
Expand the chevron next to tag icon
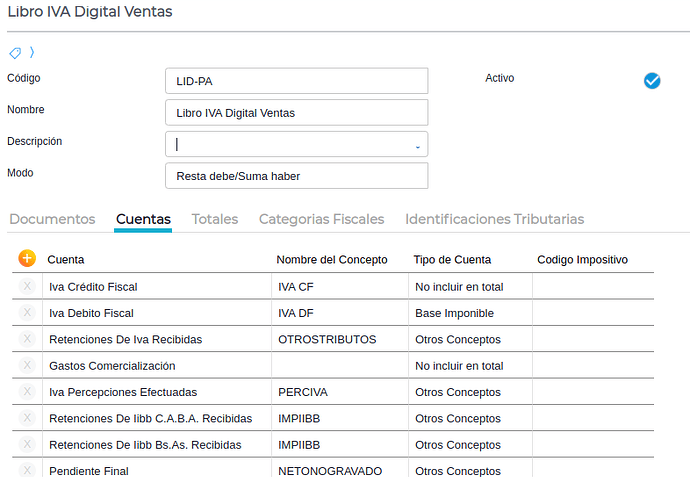point(32,53)
